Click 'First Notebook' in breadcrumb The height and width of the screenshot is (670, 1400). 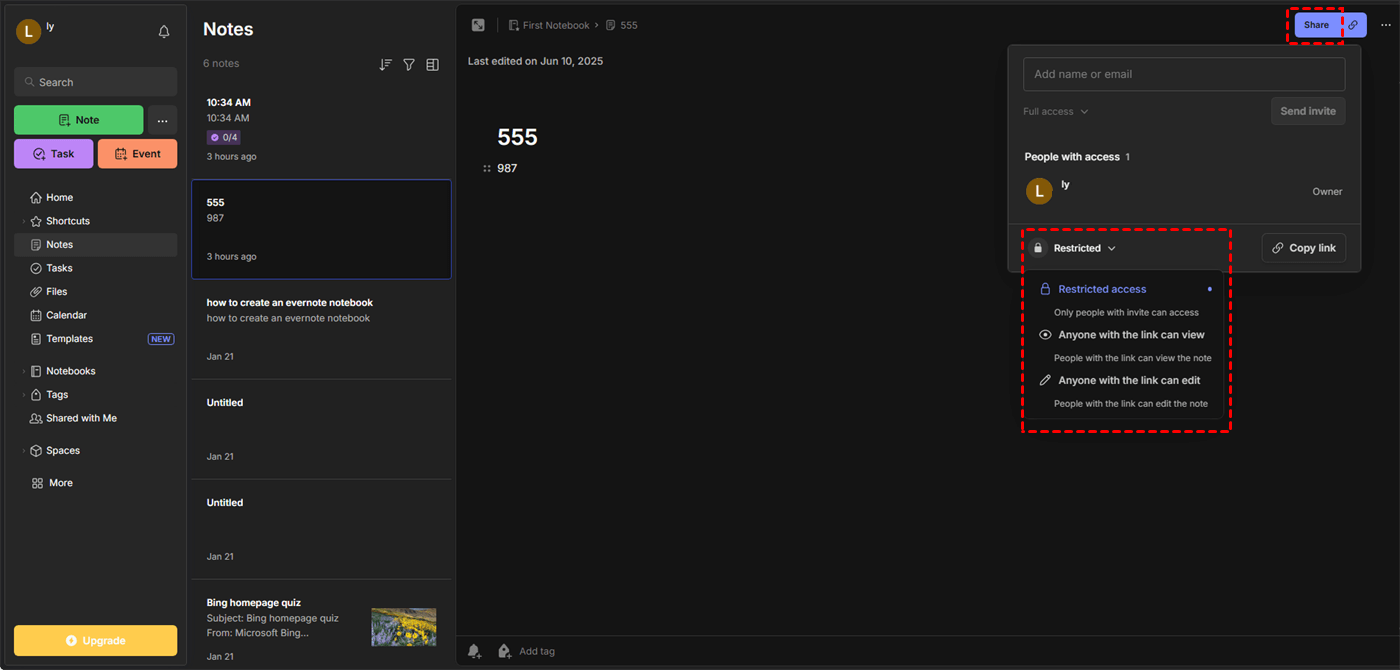point(555,25)
